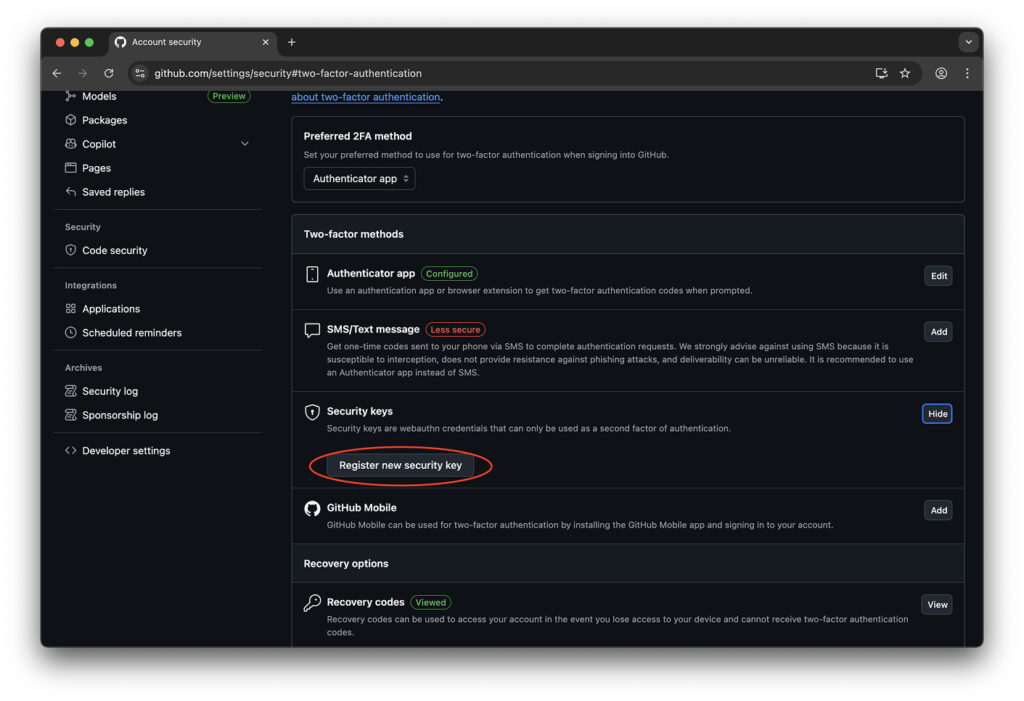This screenshot has width=1024, height=701.
Task: Click the Code security shield icon
Action: coord(71,250)
